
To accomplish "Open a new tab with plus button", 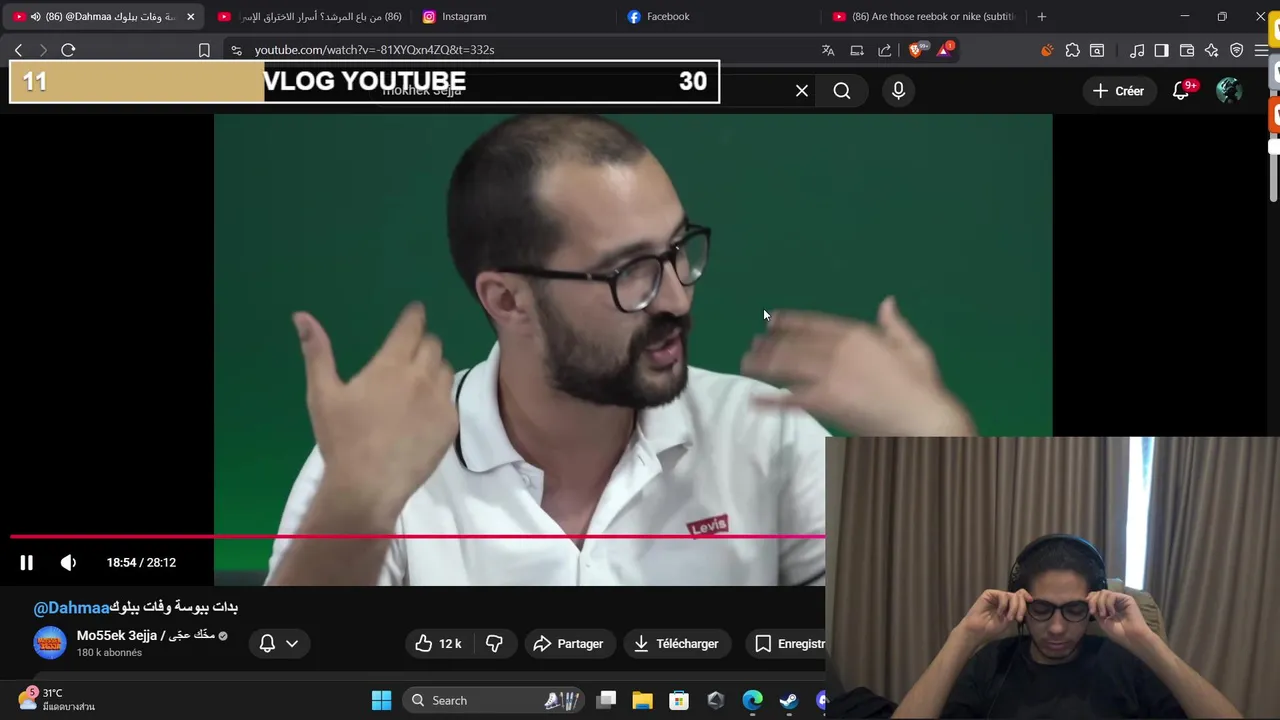I will [1041, 17].
